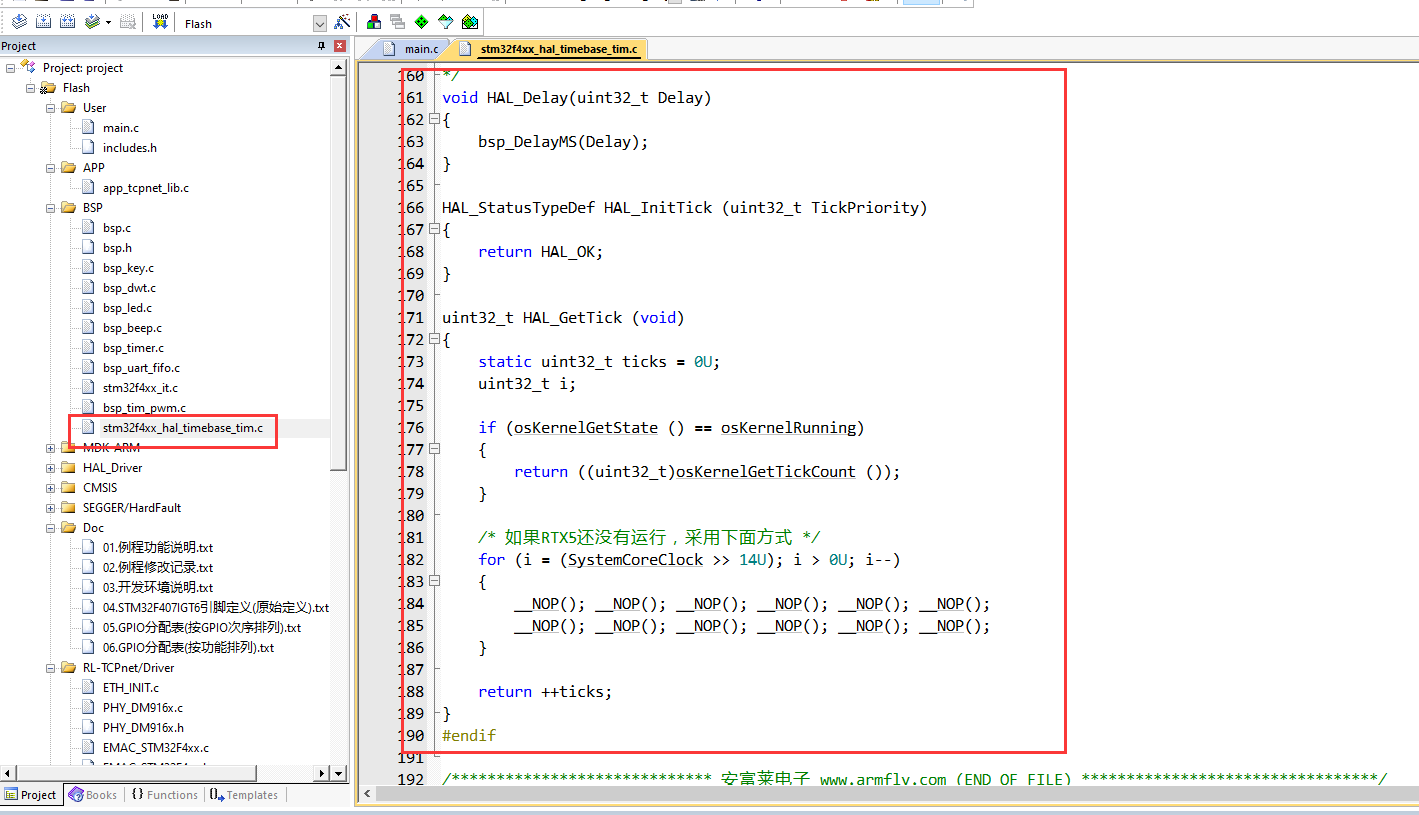Open the Functions panel tab
Image resolution: width=1419 pixels, height=815 pixels.
(164, 795)
